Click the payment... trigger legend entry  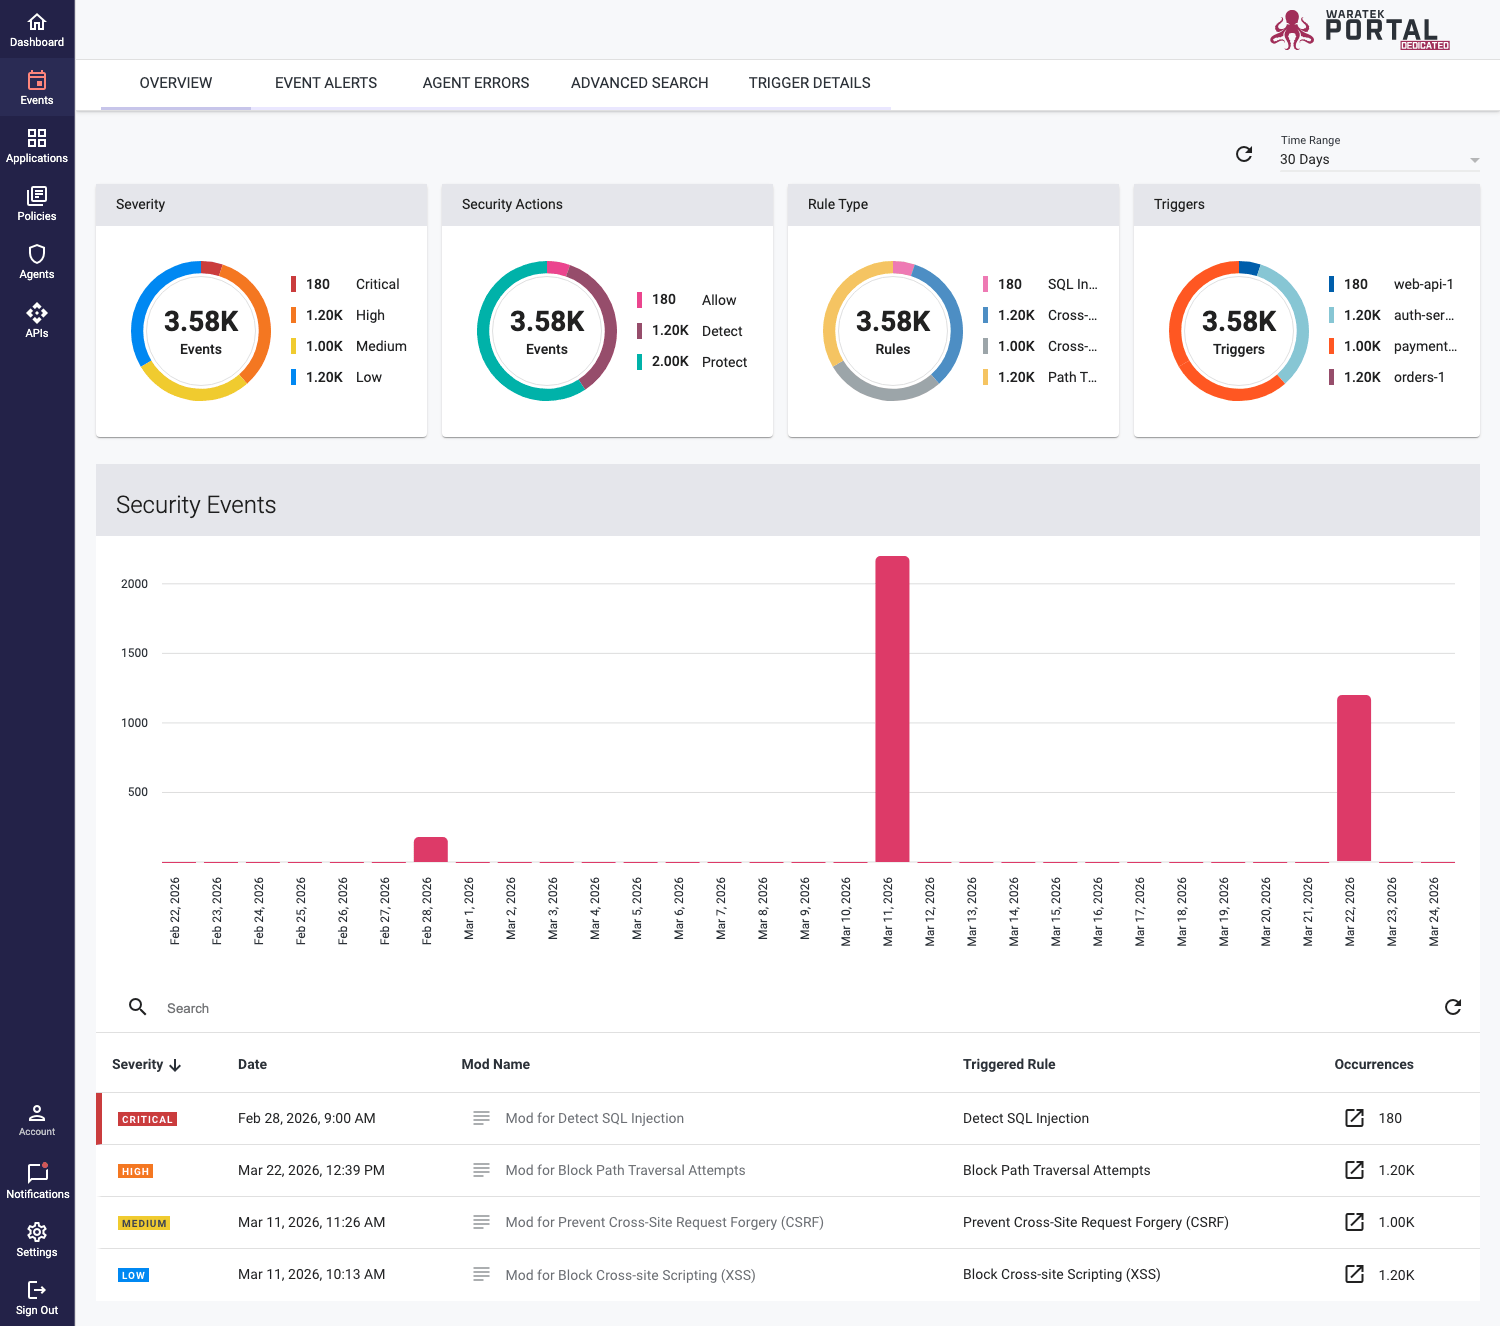1393,346
